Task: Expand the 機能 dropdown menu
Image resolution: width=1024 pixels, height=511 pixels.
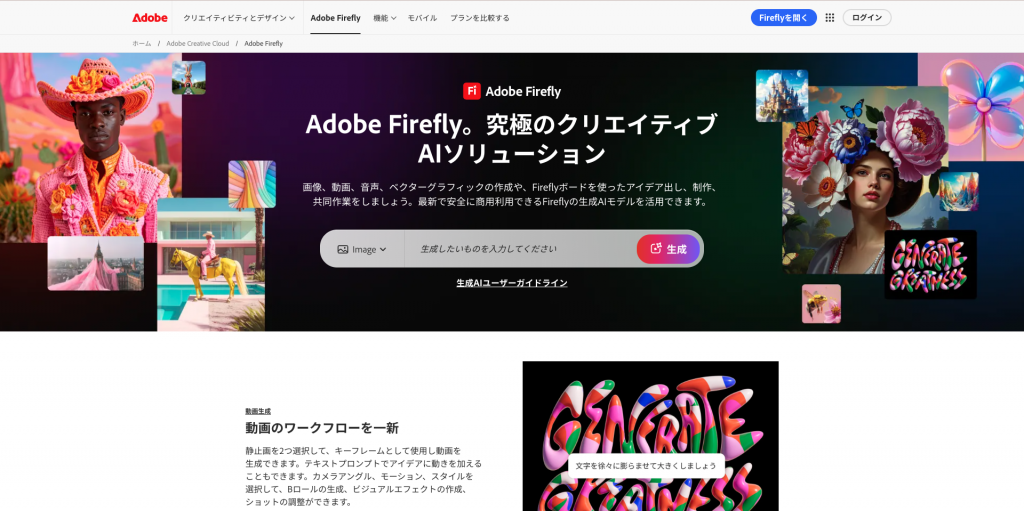Action: tap(385, 18)
